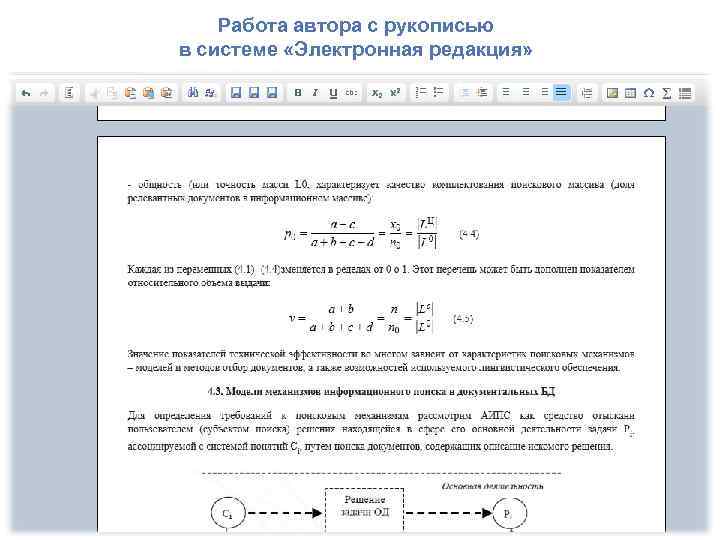Screen dimensions: 720x540
Task: Align text to the left
Action: 506,92
